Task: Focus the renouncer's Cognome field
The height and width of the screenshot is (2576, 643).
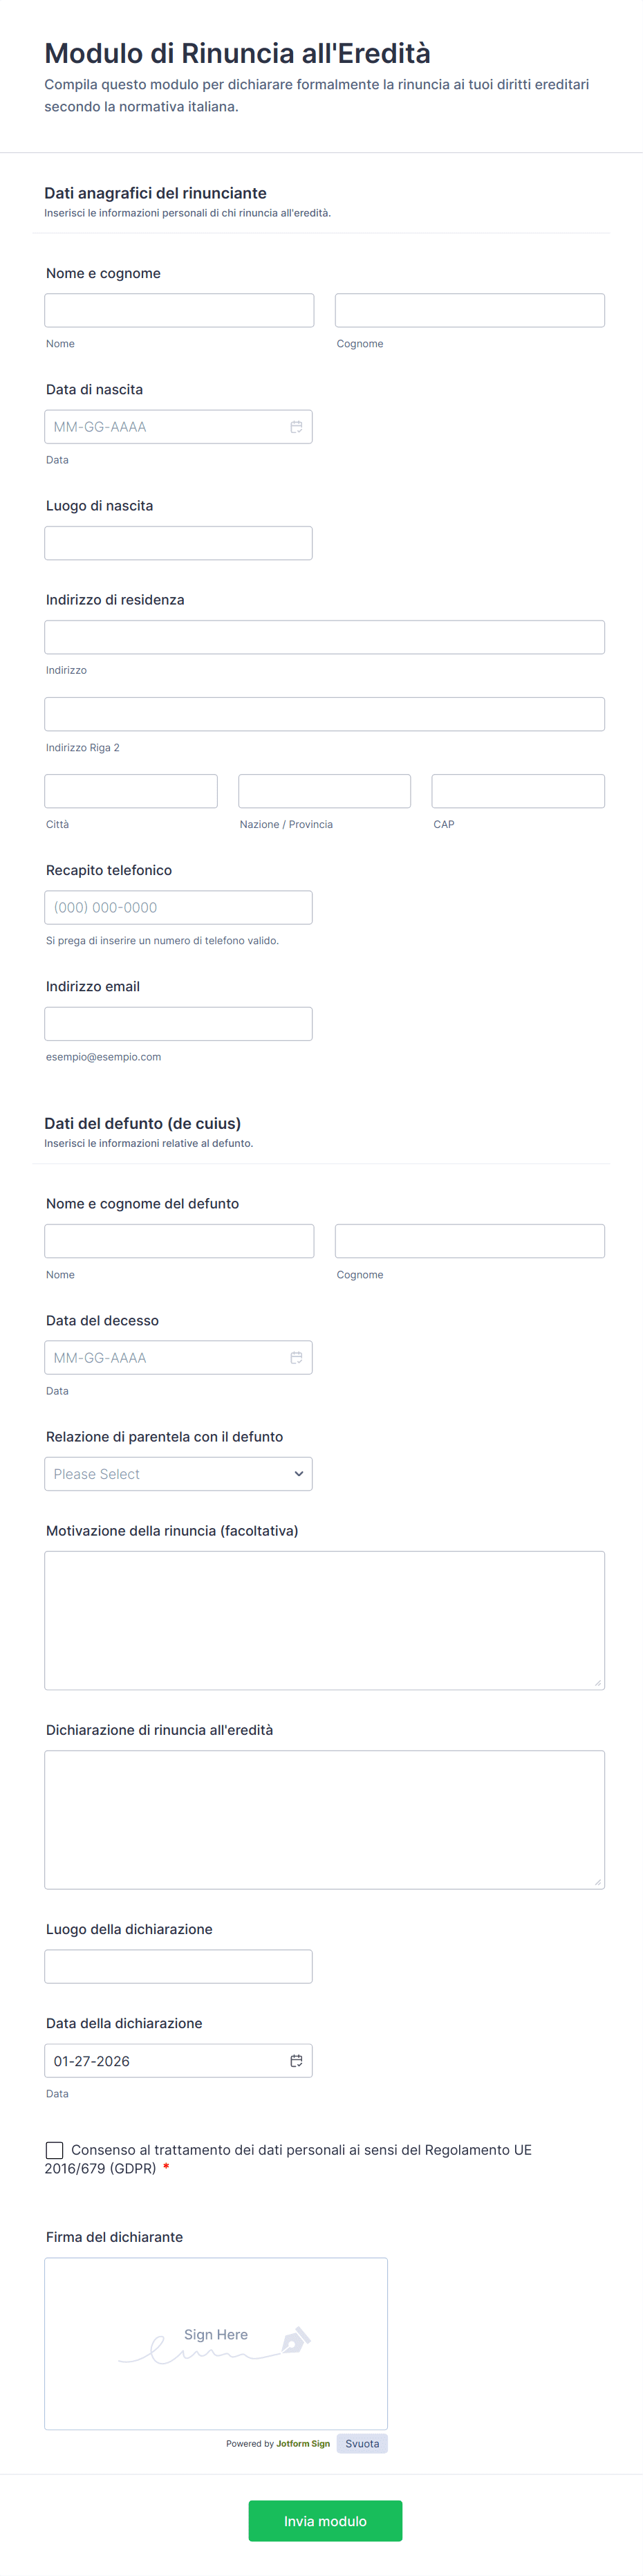Action: 469,310
